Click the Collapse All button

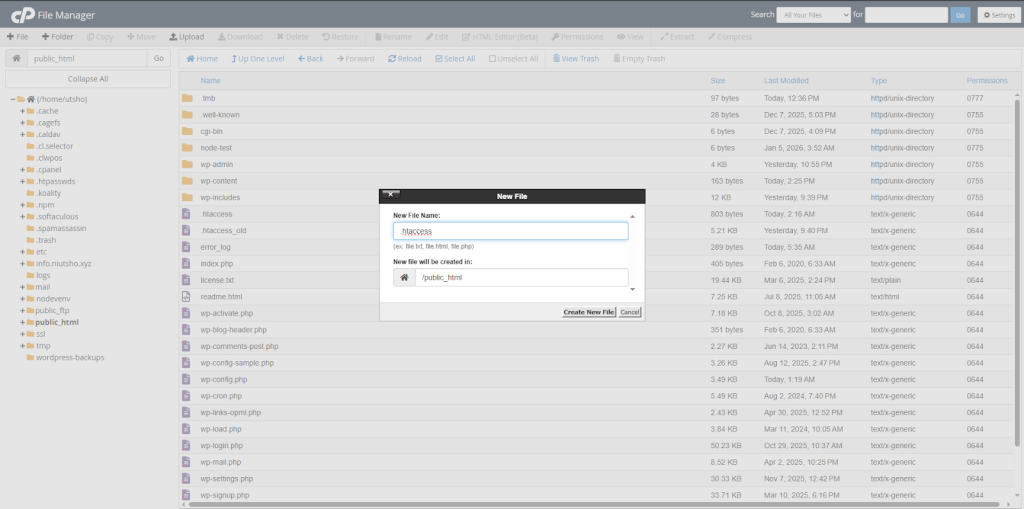pos(88,79)
